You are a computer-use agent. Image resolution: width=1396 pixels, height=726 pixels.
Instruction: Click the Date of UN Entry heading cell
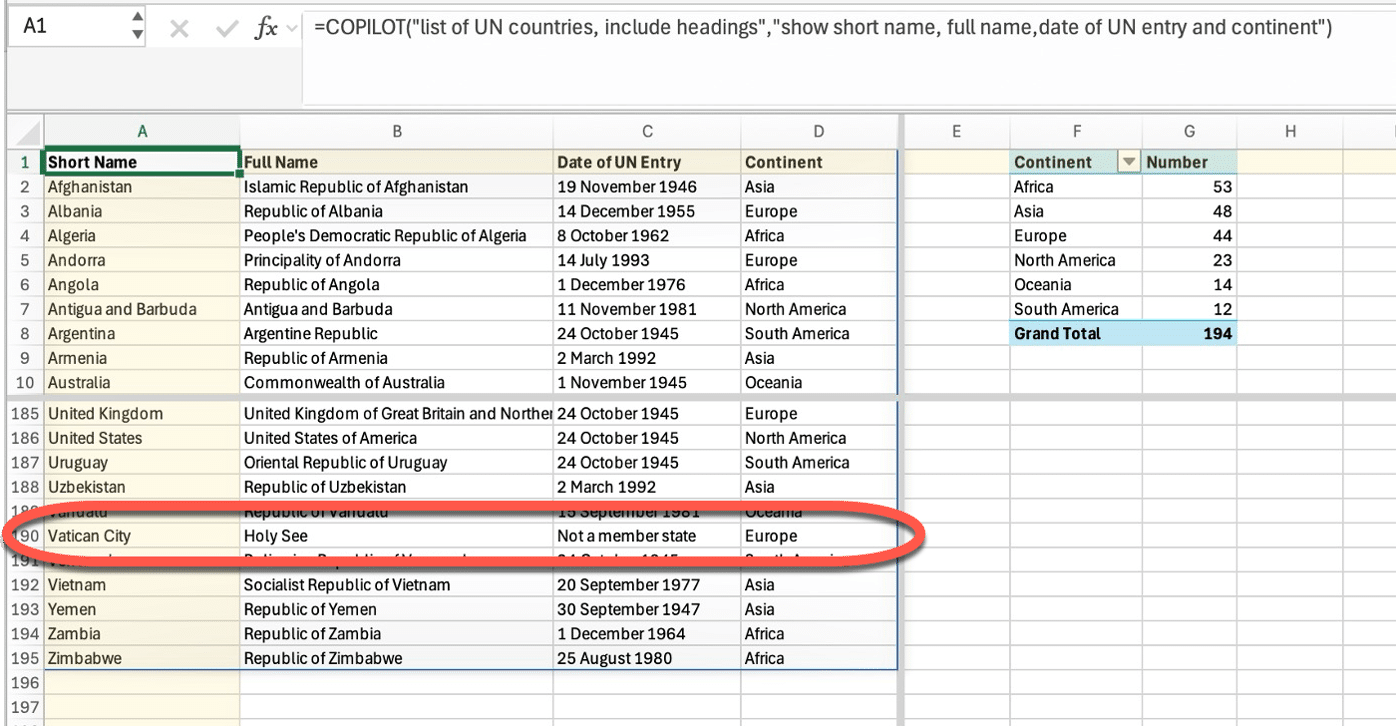pyautogui.click(x=646, y=162)
